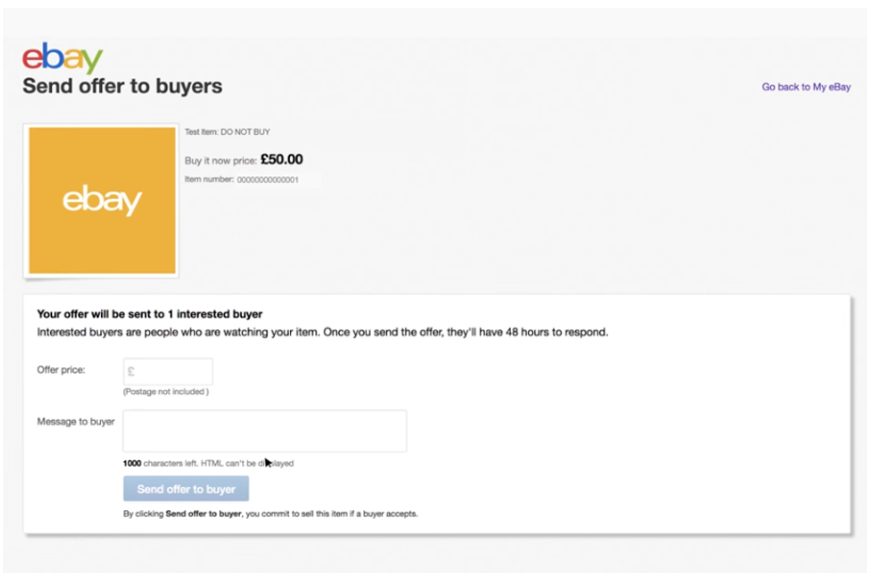The image size is (880, 573).
Task: Click the 'Interested buyers are people' description line
Action: point(323,332)
